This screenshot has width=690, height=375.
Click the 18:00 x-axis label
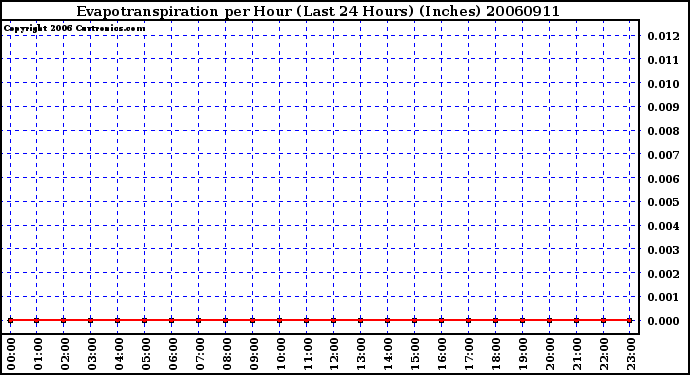pos(496,354)
